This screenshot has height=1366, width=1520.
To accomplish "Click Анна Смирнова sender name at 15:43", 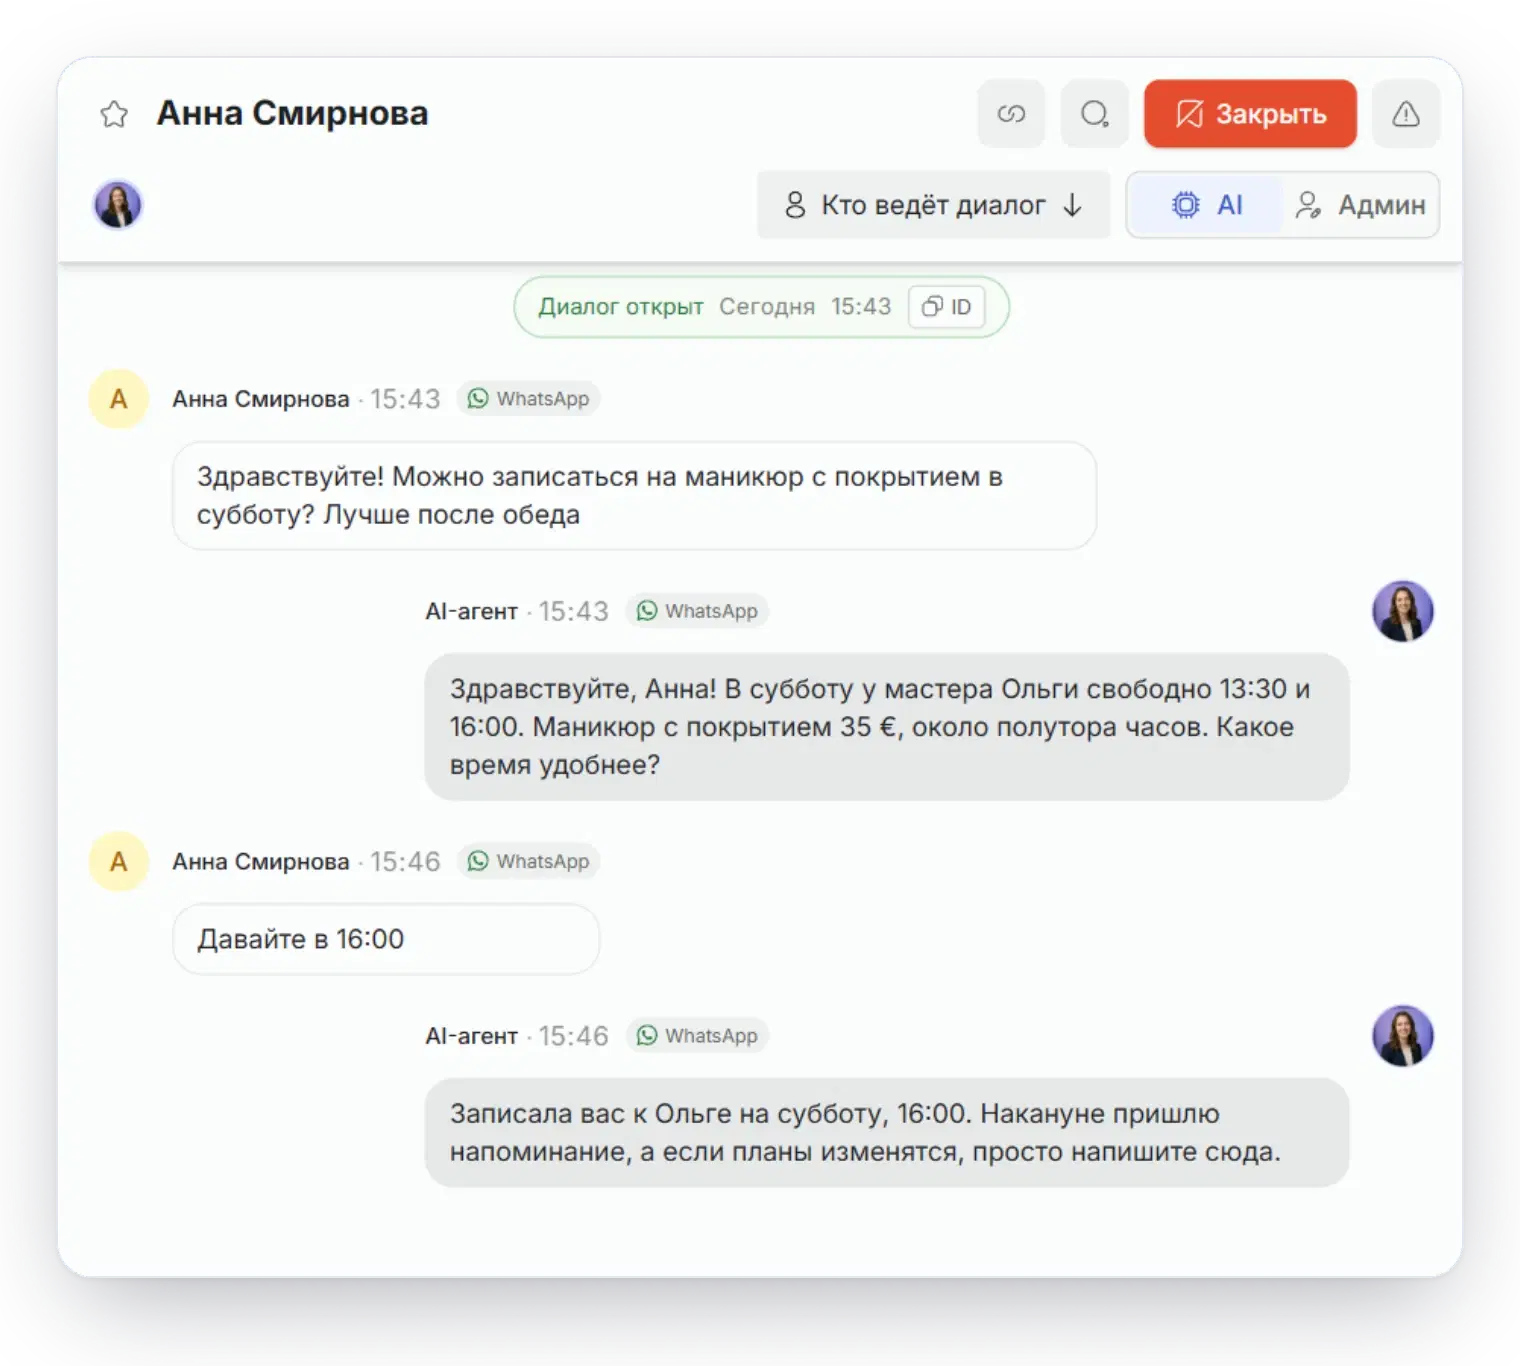I will (x=260, y=399).
